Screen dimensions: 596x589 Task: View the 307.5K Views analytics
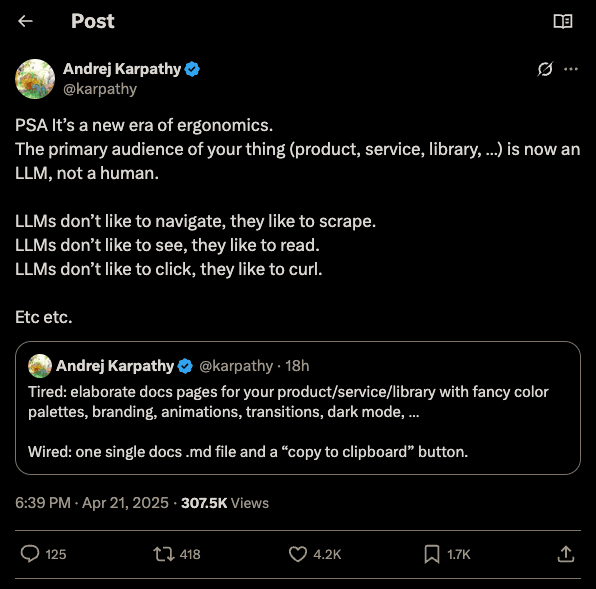225,503
